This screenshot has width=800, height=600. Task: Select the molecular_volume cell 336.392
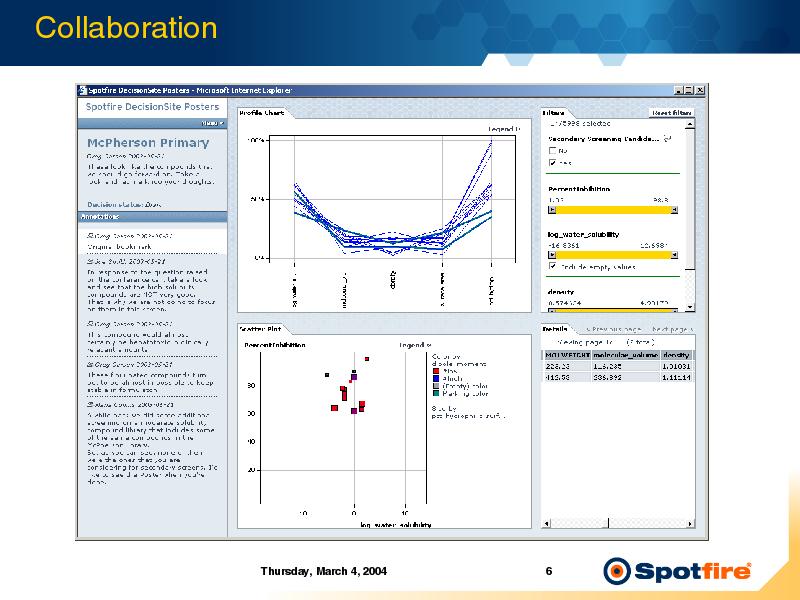tap(626, 377)
